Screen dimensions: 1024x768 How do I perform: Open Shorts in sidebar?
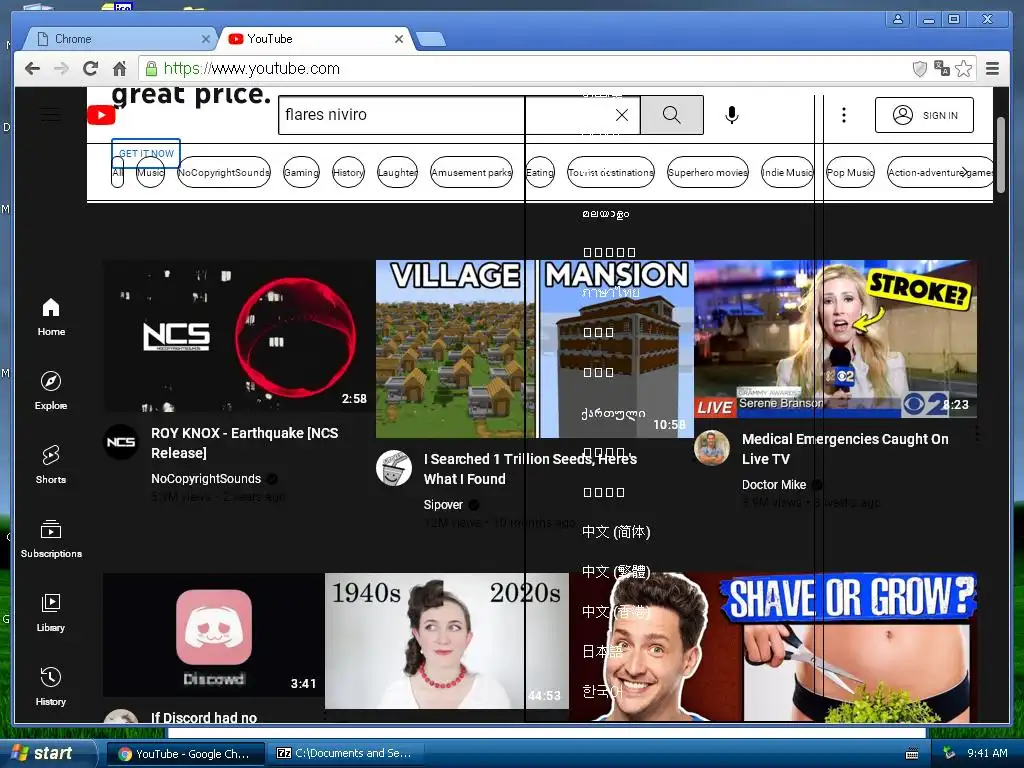pos(51,465)
